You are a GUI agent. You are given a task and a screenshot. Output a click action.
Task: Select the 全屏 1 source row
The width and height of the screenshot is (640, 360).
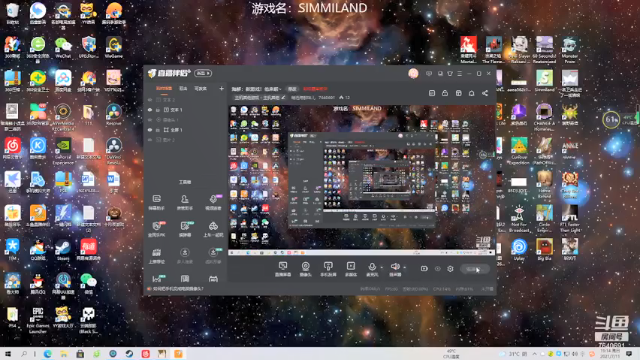186,130
